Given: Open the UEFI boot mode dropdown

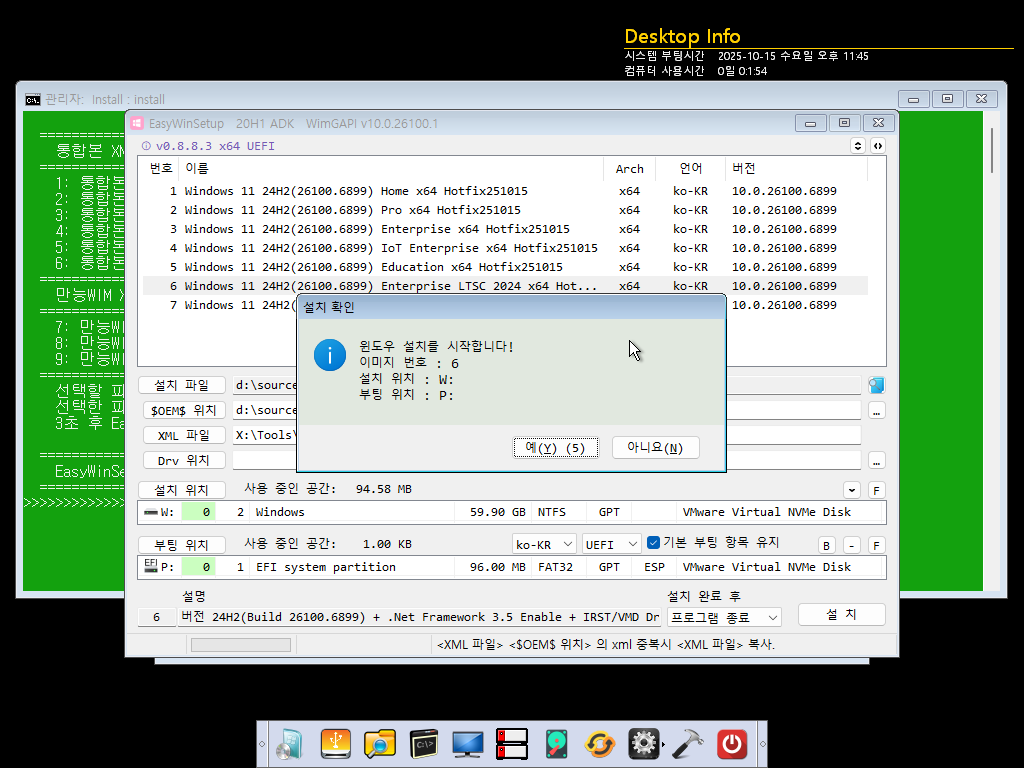Looking at the screenshot, I should pyautogui.click(x=611, y=544).
